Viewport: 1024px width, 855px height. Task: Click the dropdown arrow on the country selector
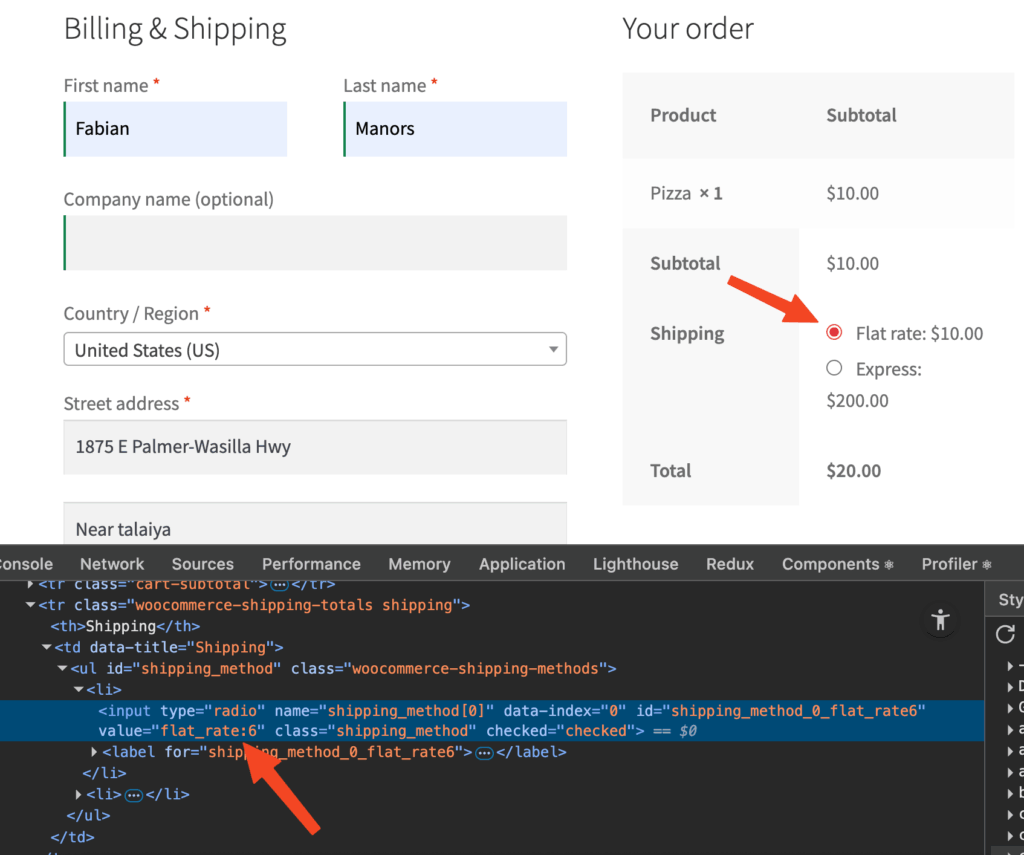(552, 349)
